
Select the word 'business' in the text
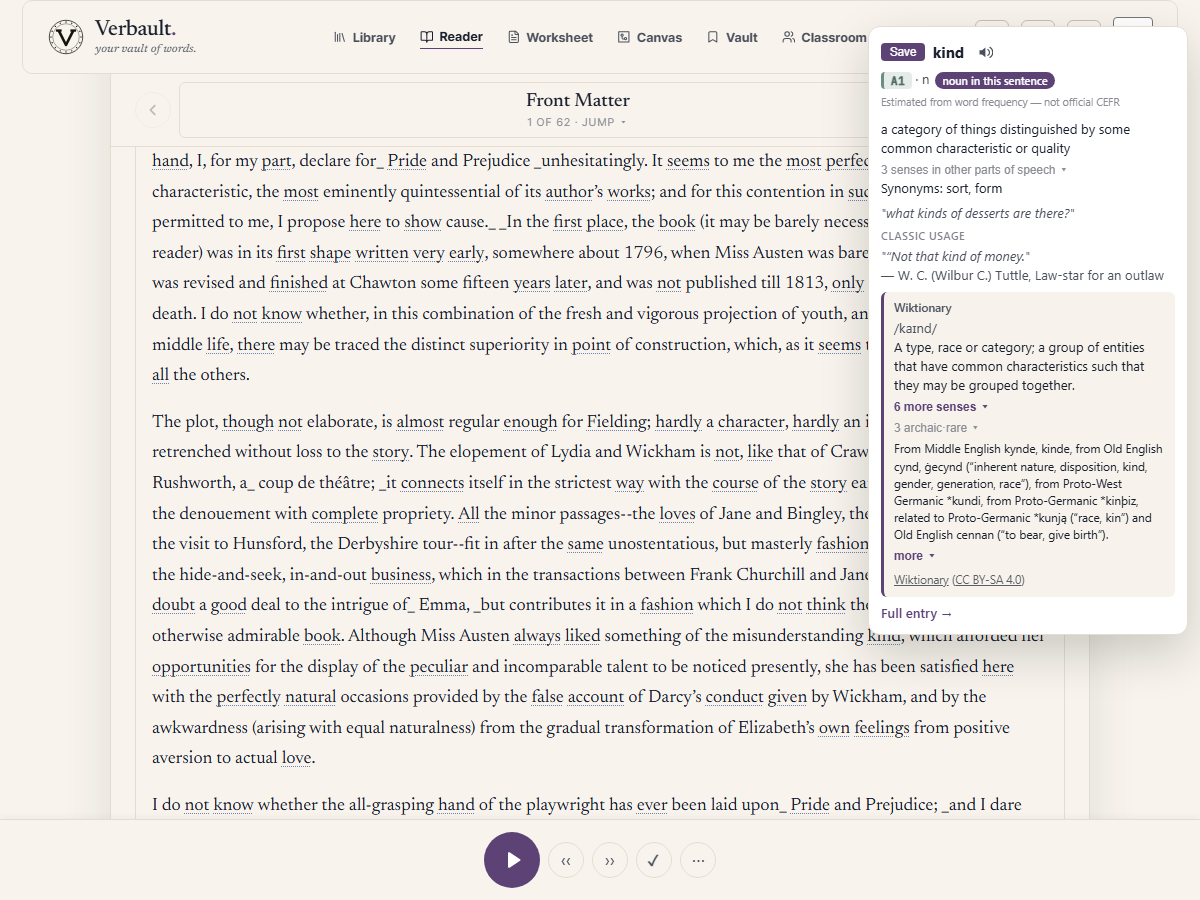(401, 575)
